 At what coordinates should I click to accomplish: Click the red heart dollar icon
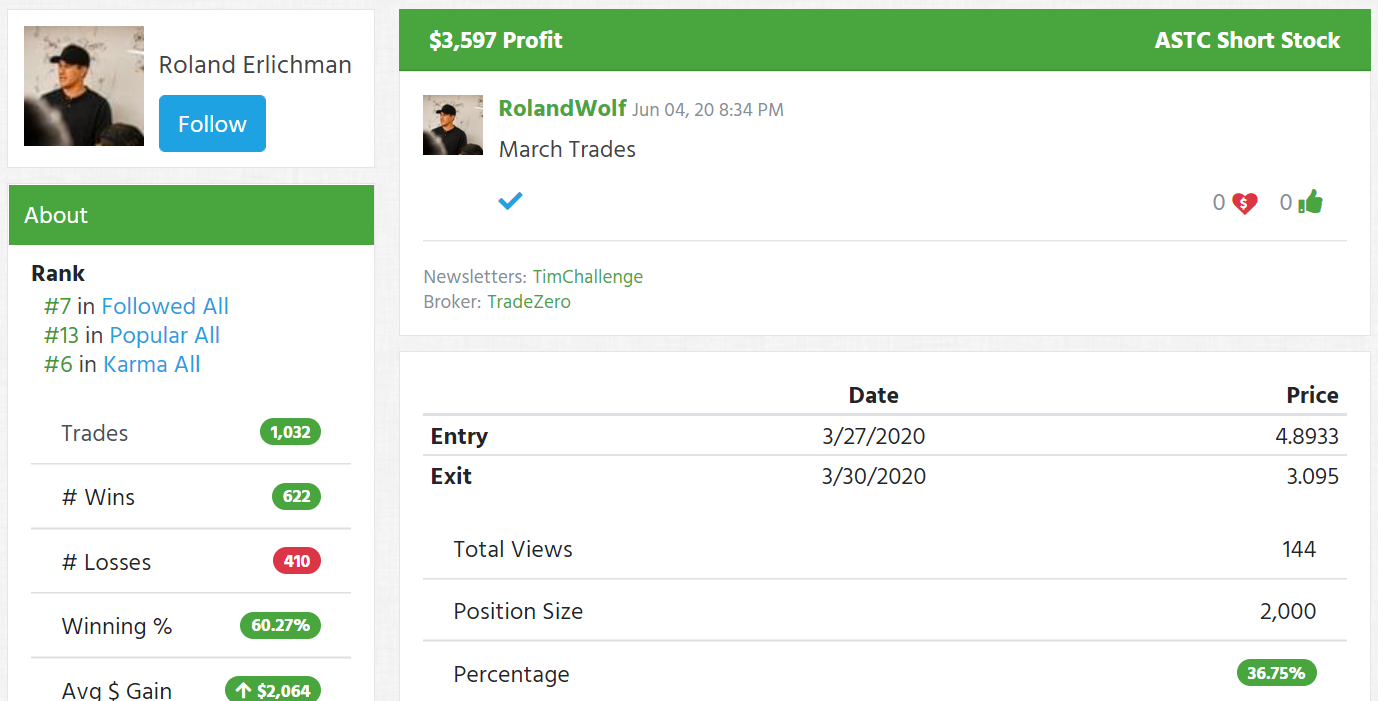(x=1244, y=203)
